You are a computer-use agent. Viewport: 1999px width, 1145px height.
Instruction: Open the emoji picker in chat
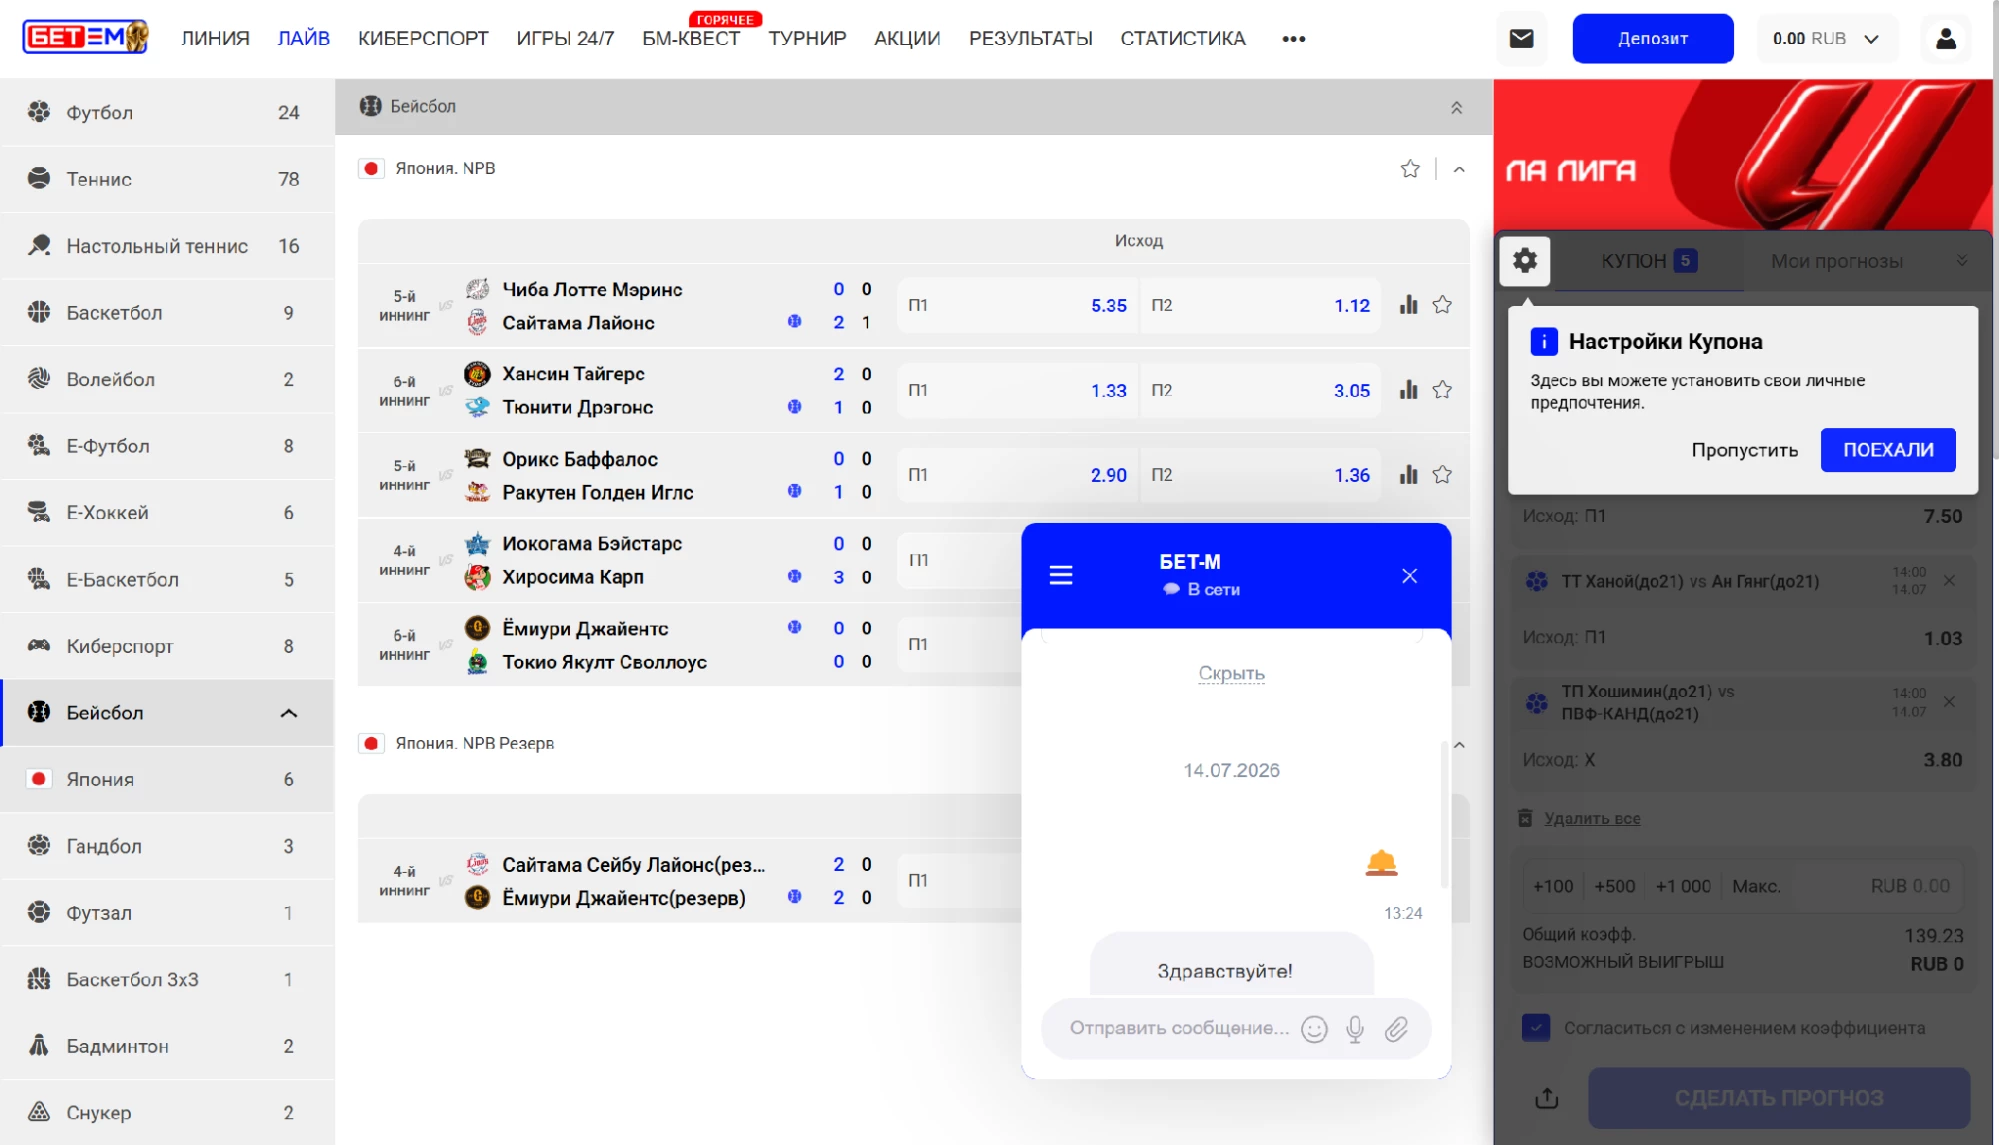click(1314, 1028)
